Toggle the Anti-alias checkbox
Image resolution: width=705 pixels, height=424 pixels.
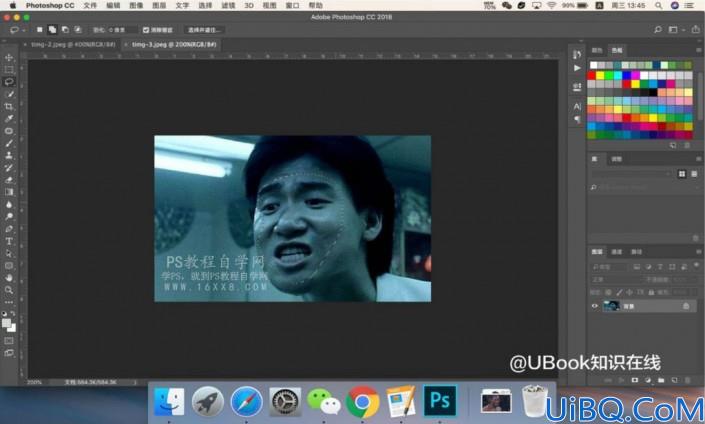[146, 30]
